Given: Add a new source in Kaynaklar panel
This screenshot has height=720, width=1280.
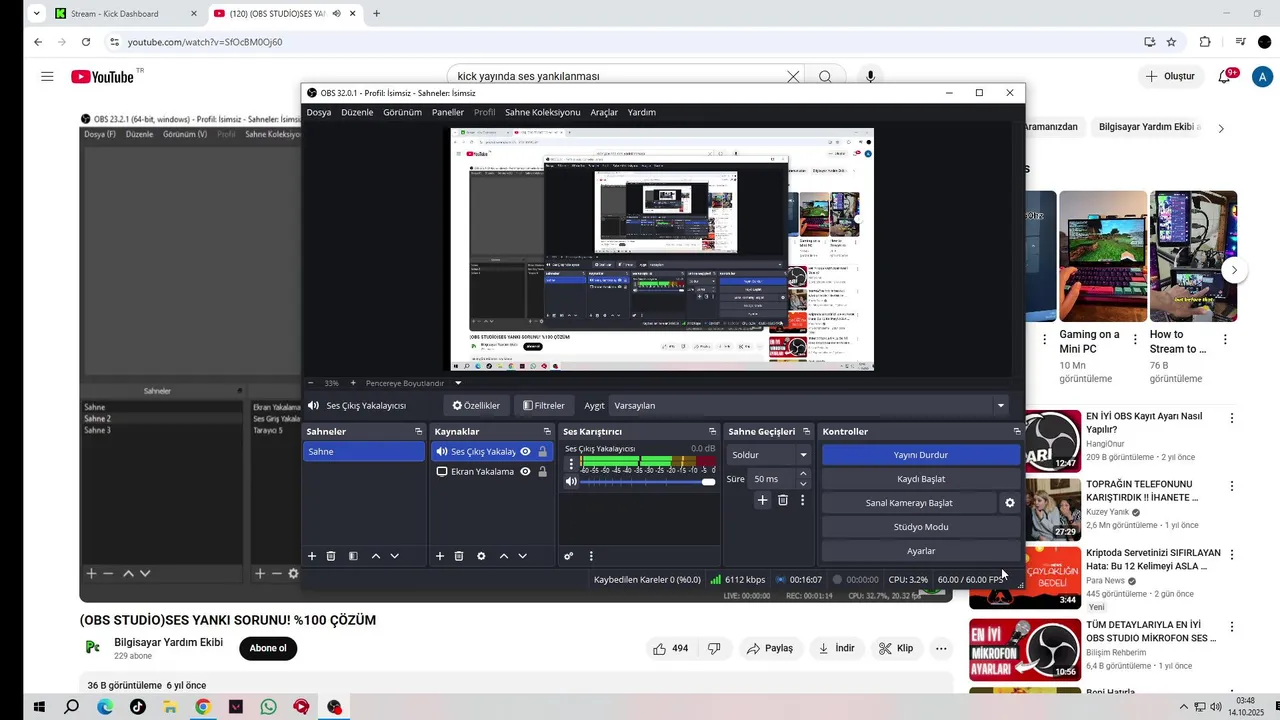Looking at the screenshot, I should click(440, 556).
